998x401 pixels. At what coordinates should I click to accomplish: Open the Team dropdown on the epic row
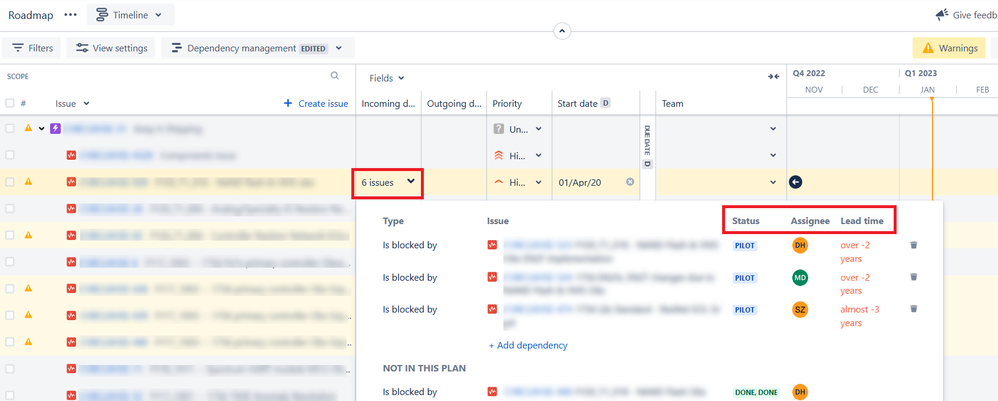(x=773, y=129)
